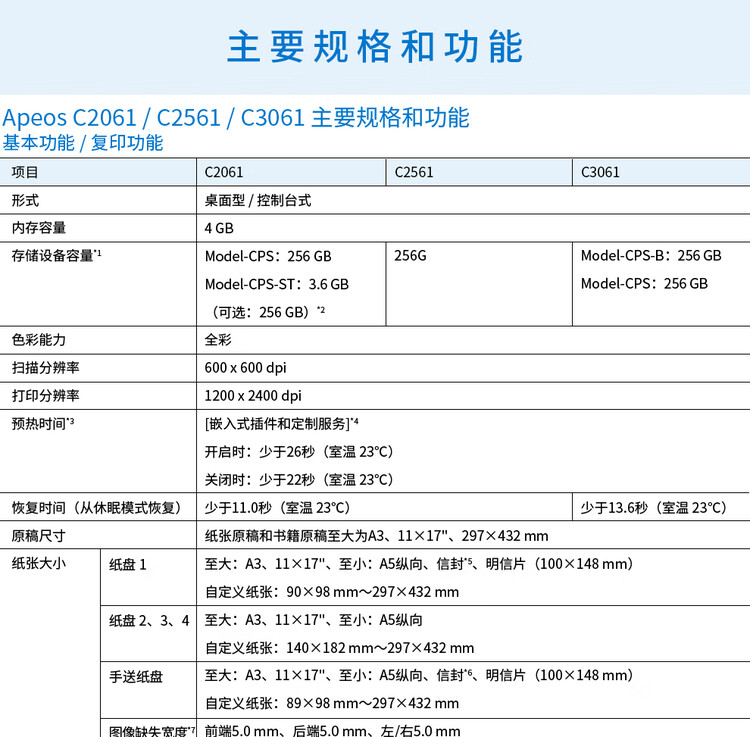750x737 pixels.
Task: Click the line 至大：A3、11×17"、至小：A5纵向 for trays 2-4
Action: tap(314, 620)
